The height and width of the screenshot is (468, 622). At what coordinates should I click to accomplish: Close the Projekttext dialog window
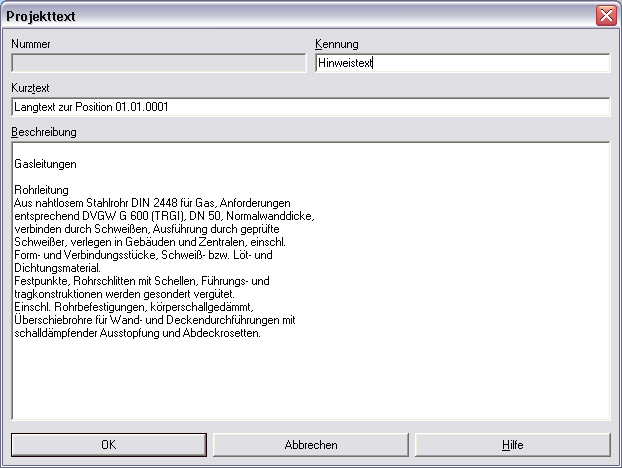coord(607,16)
